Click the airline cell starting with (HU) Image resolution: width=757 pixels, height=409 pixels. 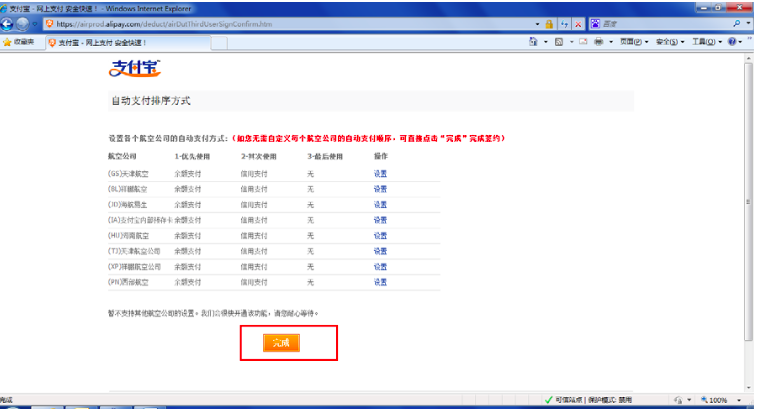(128, 236)
